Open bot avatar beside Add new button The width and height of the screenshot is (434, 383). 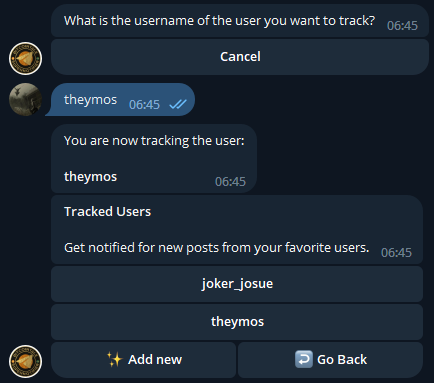tap(25, 361)
